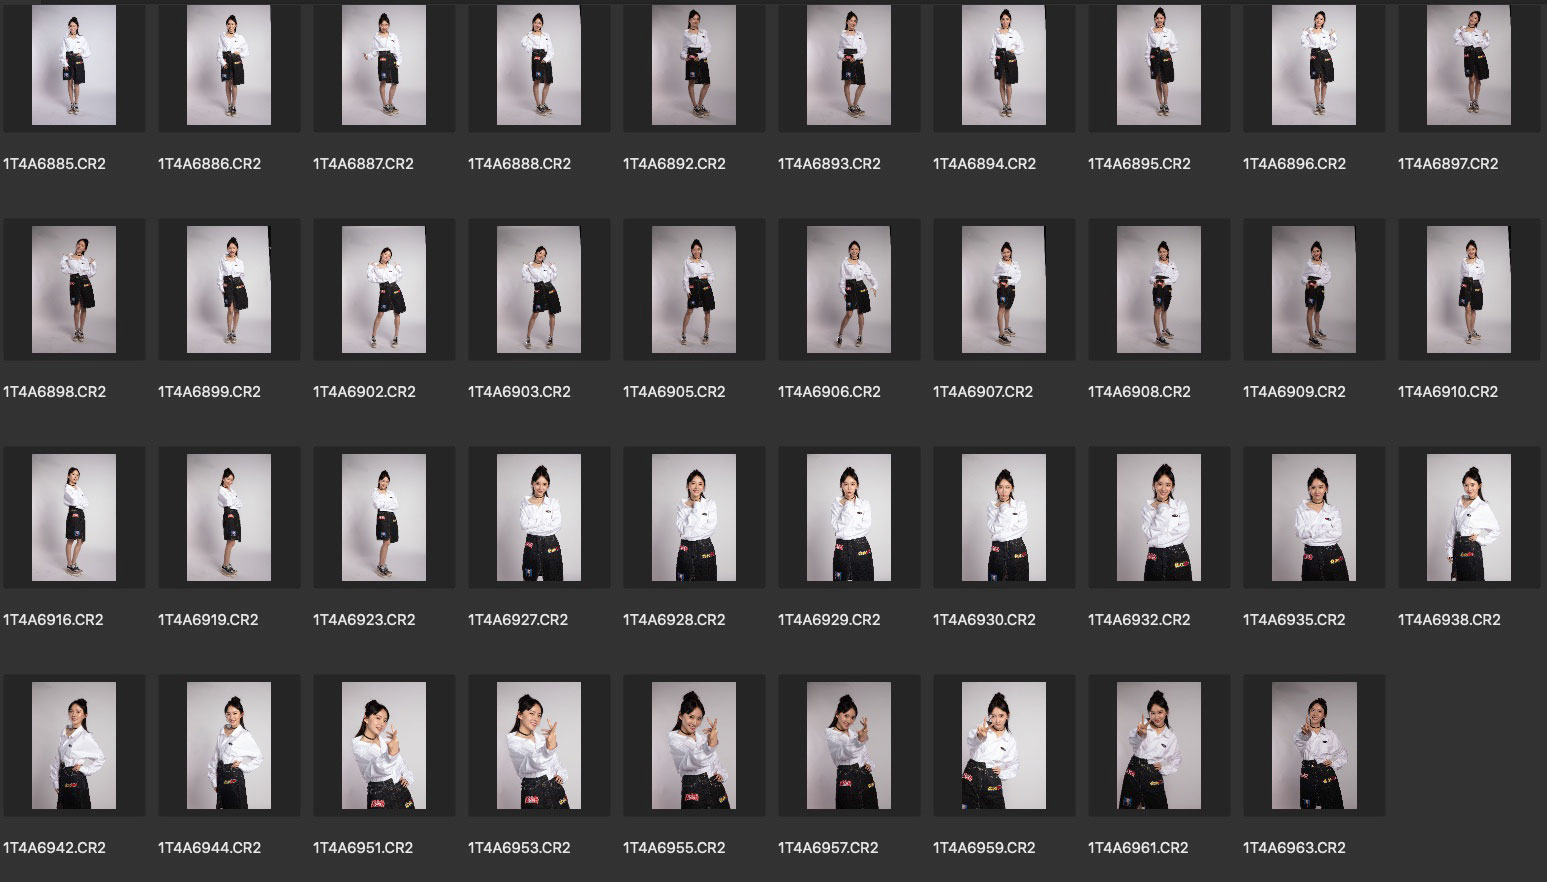Select the 1T4A6953.CR2 thumbnail
This screenshot has width=1547, height=882.
tap(539, 745)
